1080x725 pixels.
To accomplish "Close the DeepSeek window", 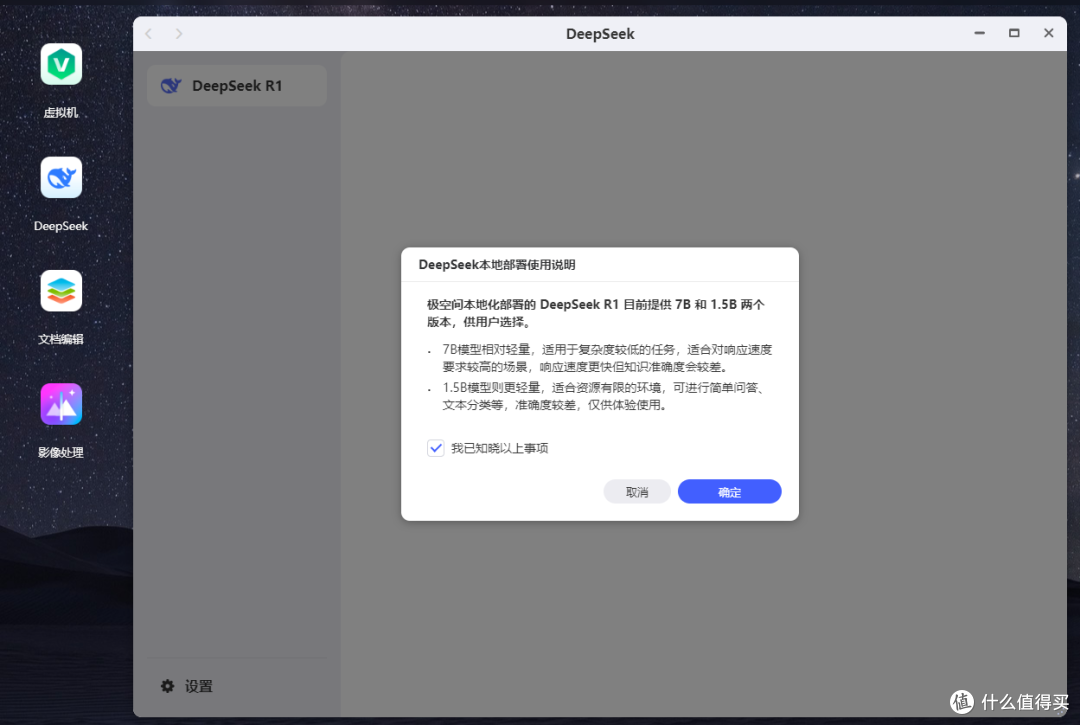I will [1048, 33].
